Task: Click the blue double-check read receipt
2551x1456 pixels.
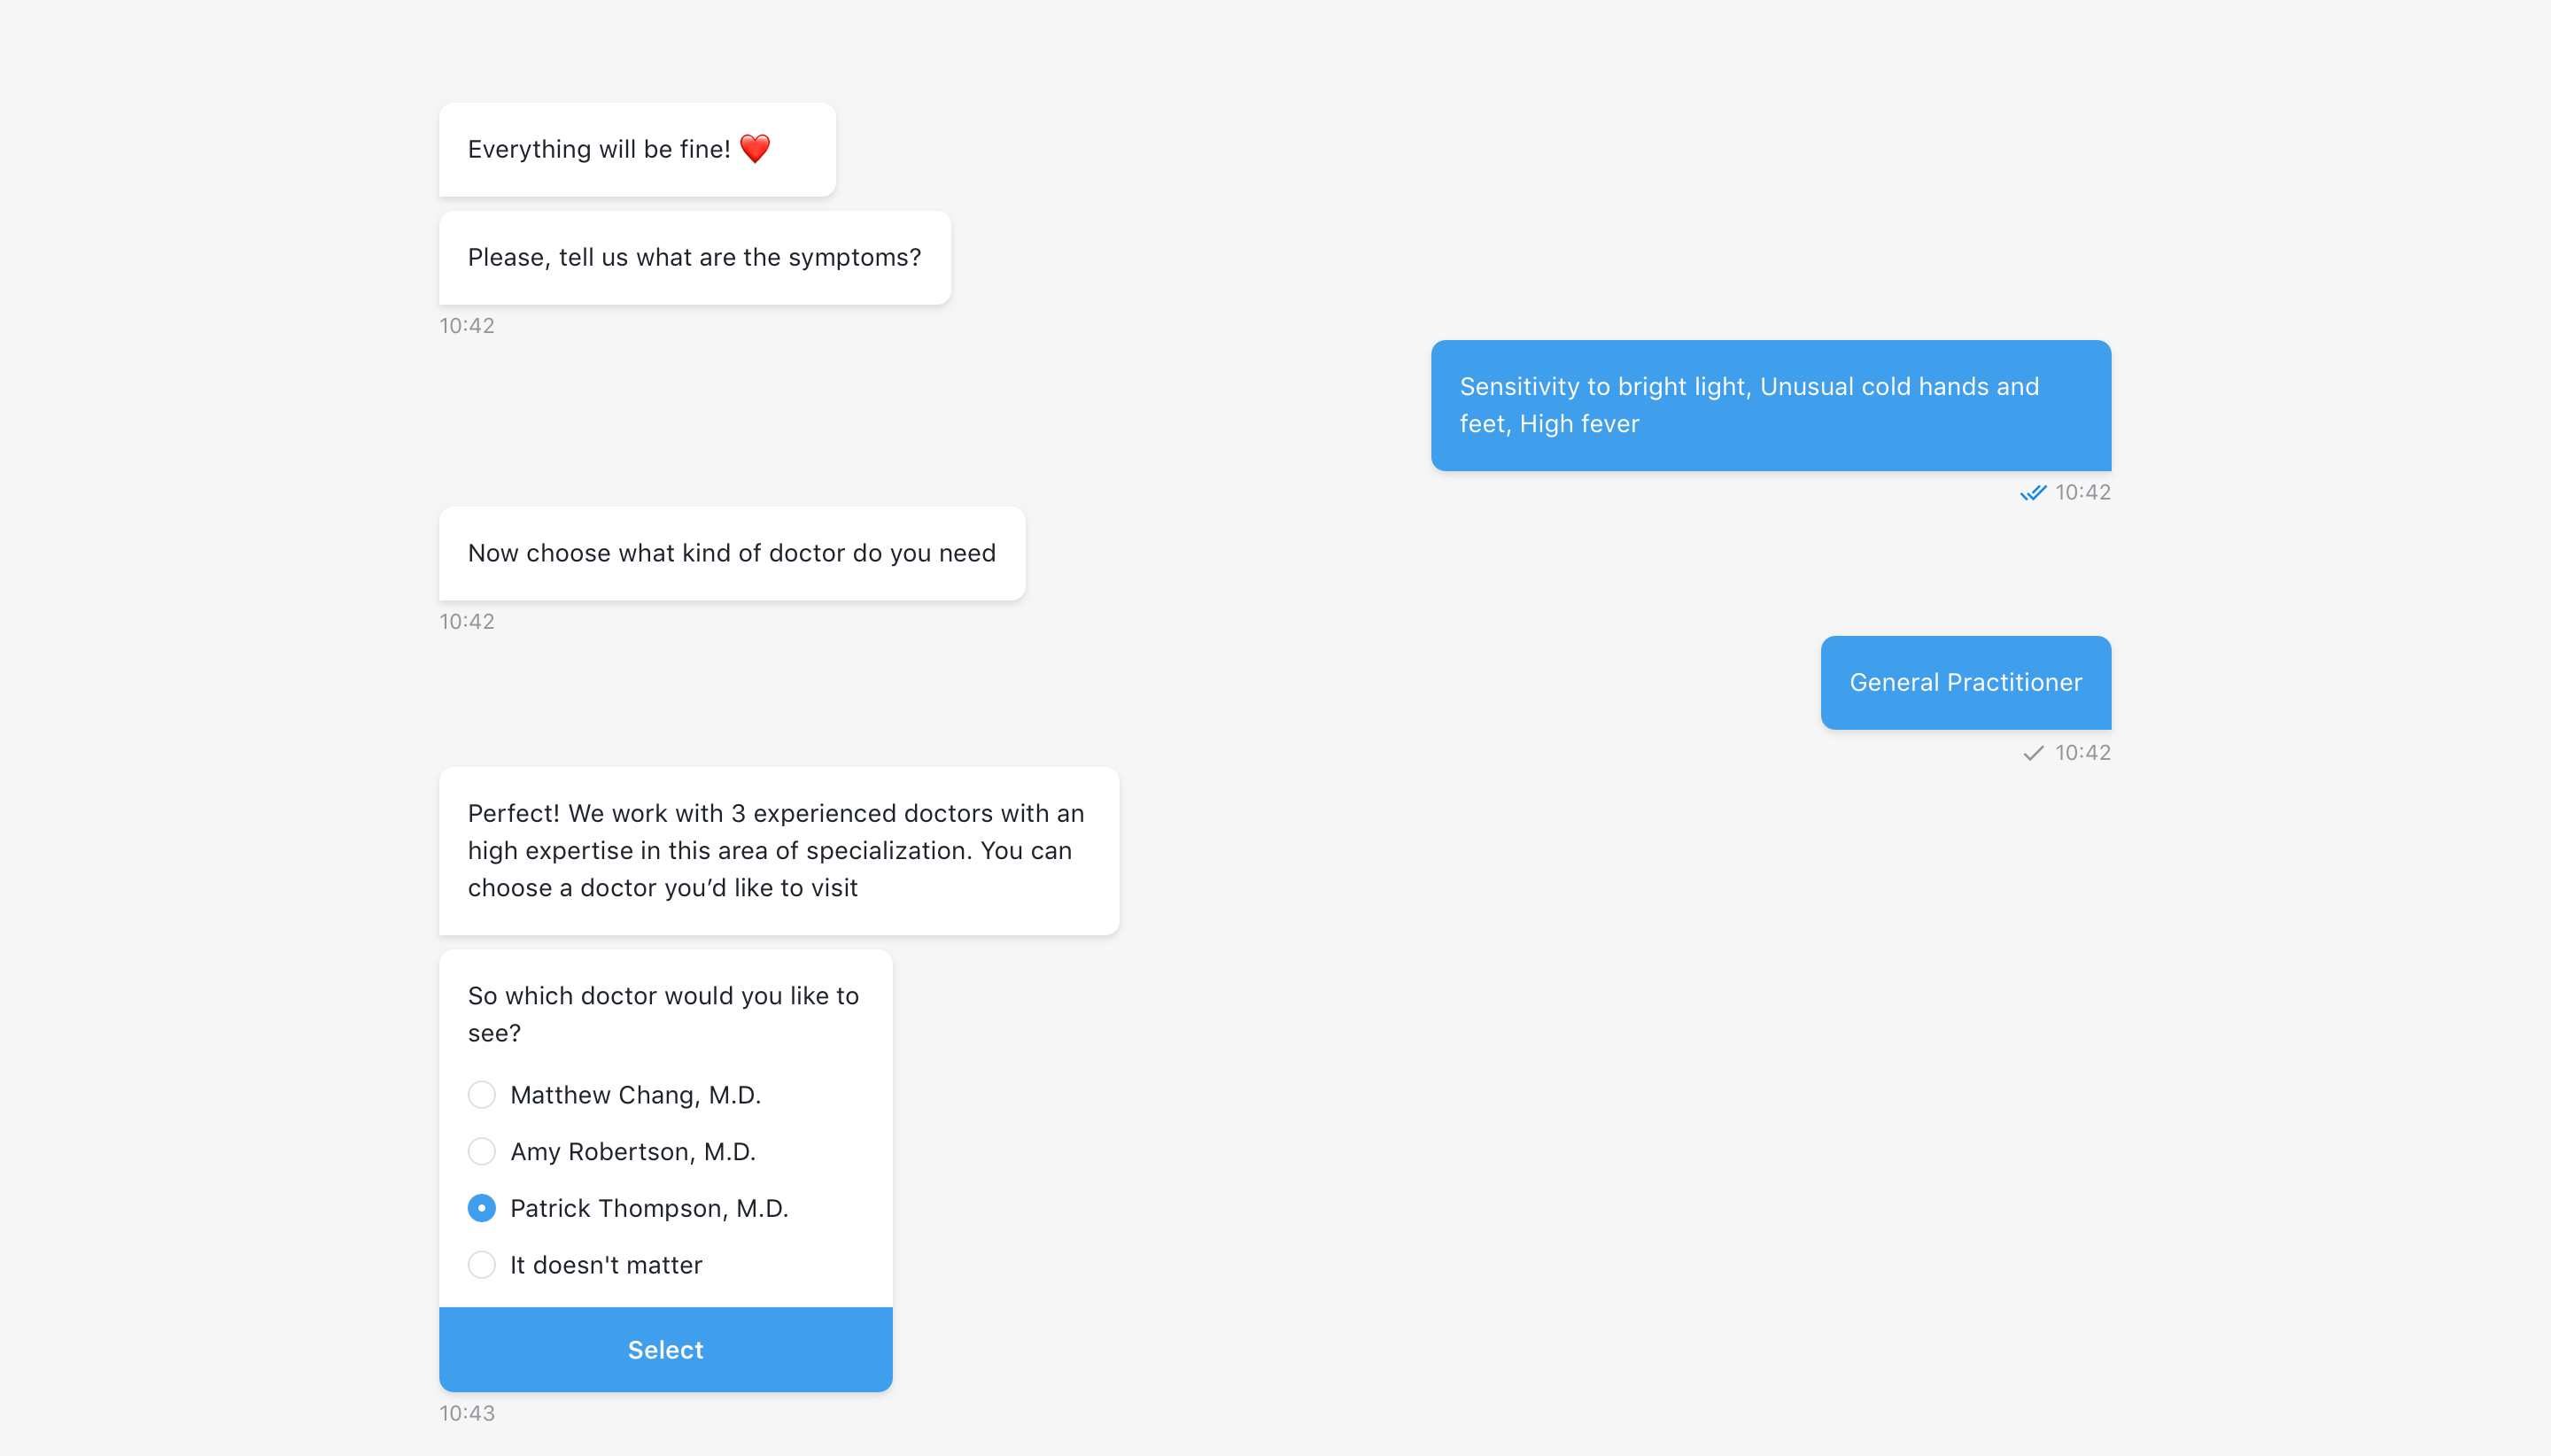Action: pos(2032,493)
